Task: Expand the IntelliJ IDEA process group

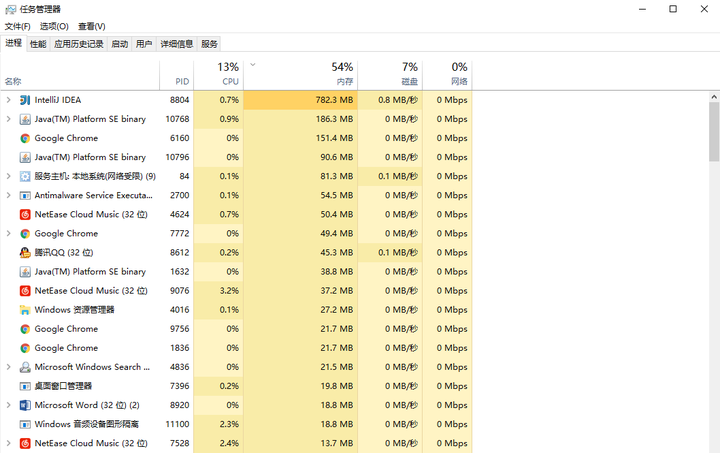Action: tap(8, 100)
